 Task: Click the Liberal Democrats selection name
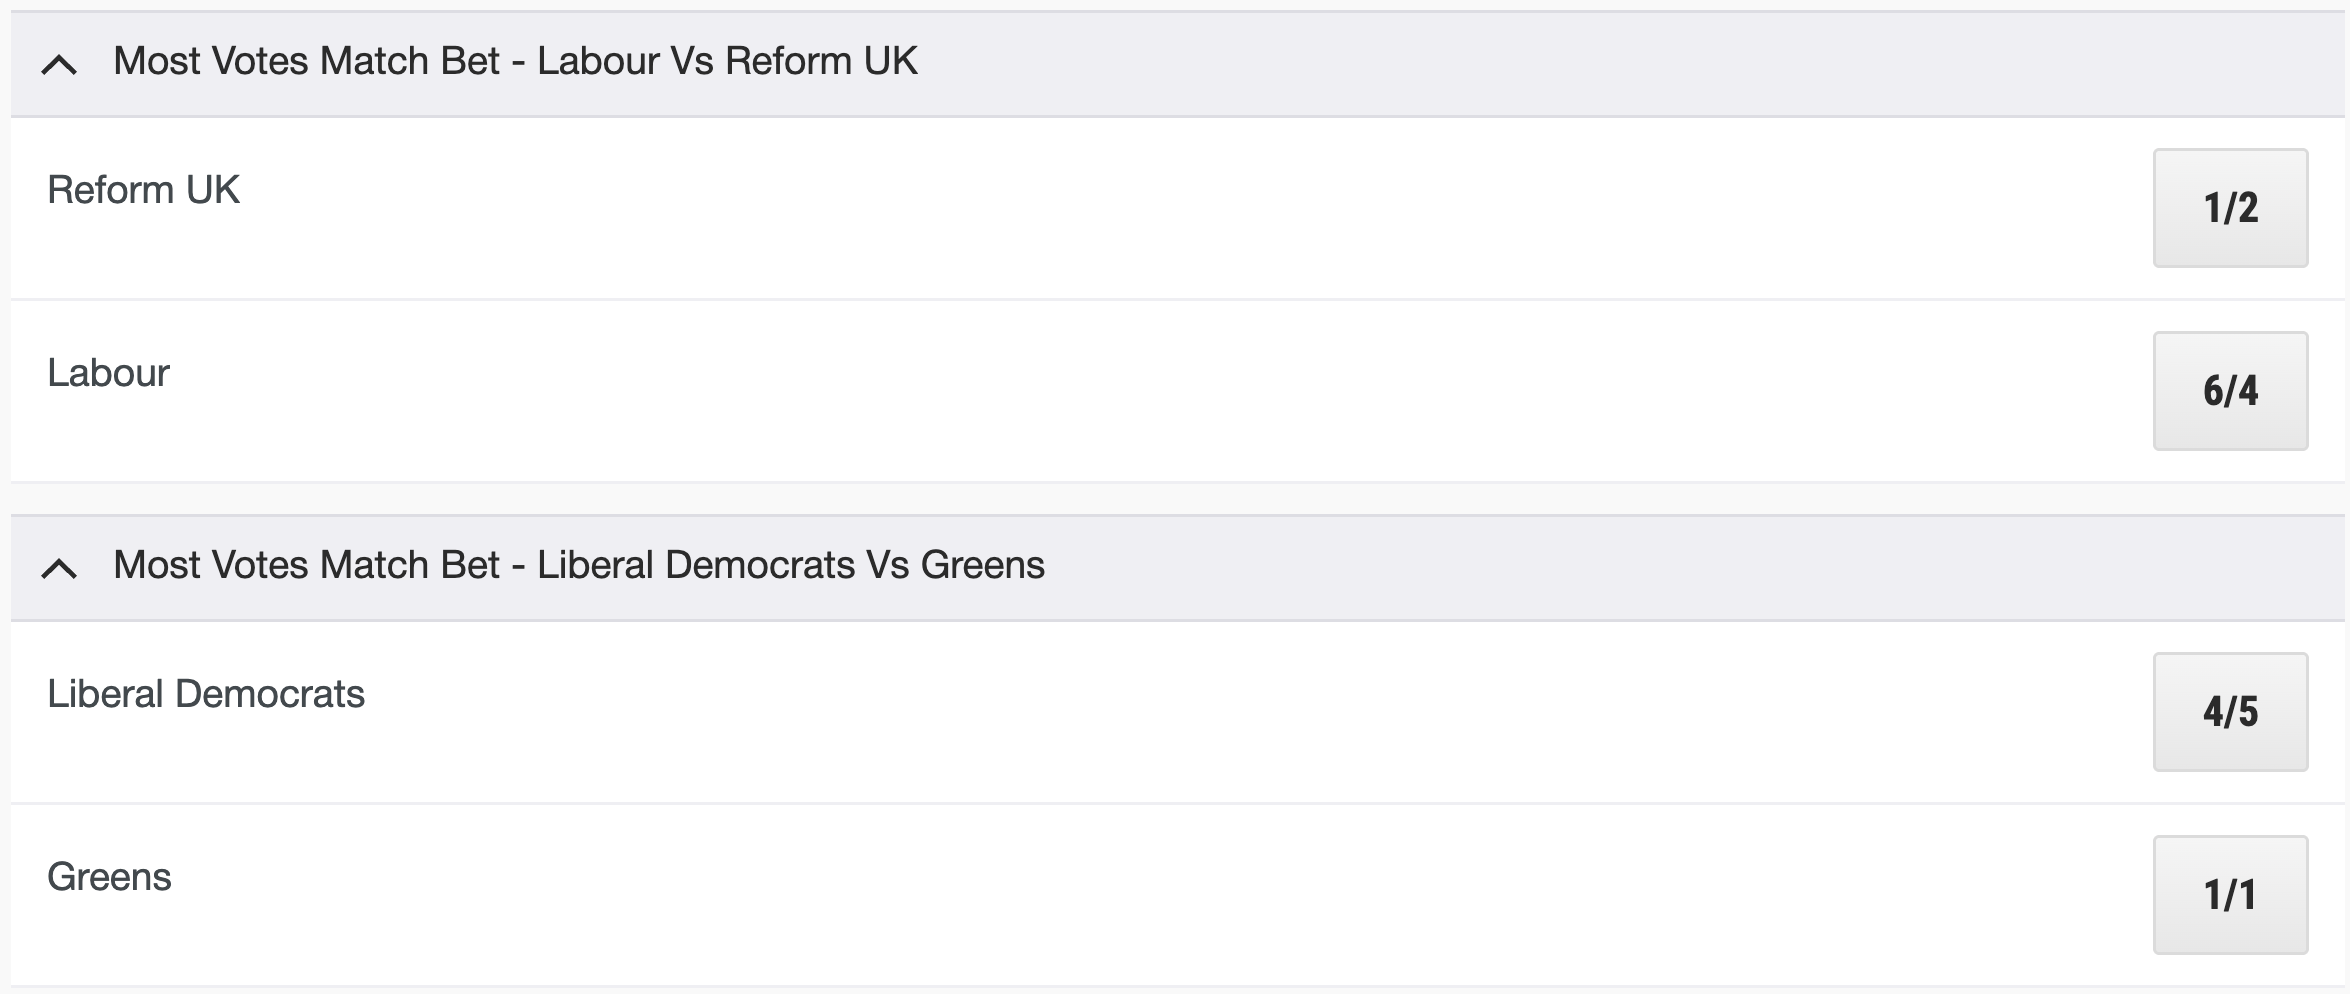[x=206, y=694]
